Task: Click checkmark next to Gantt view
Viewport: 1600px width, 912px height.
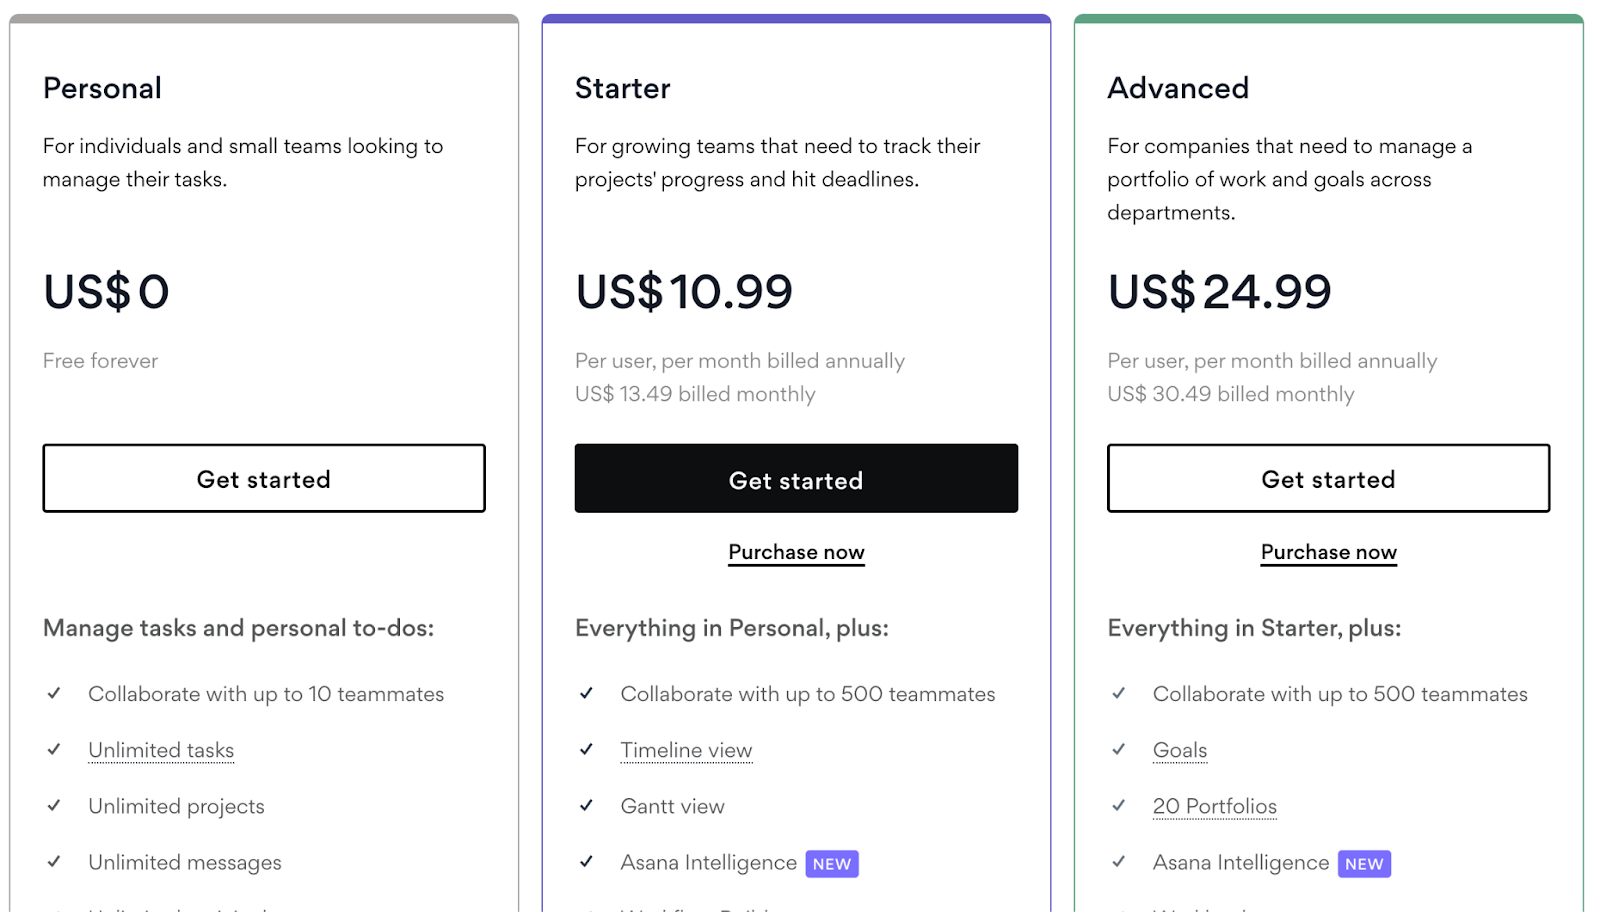Action: (x=586, y=806)
